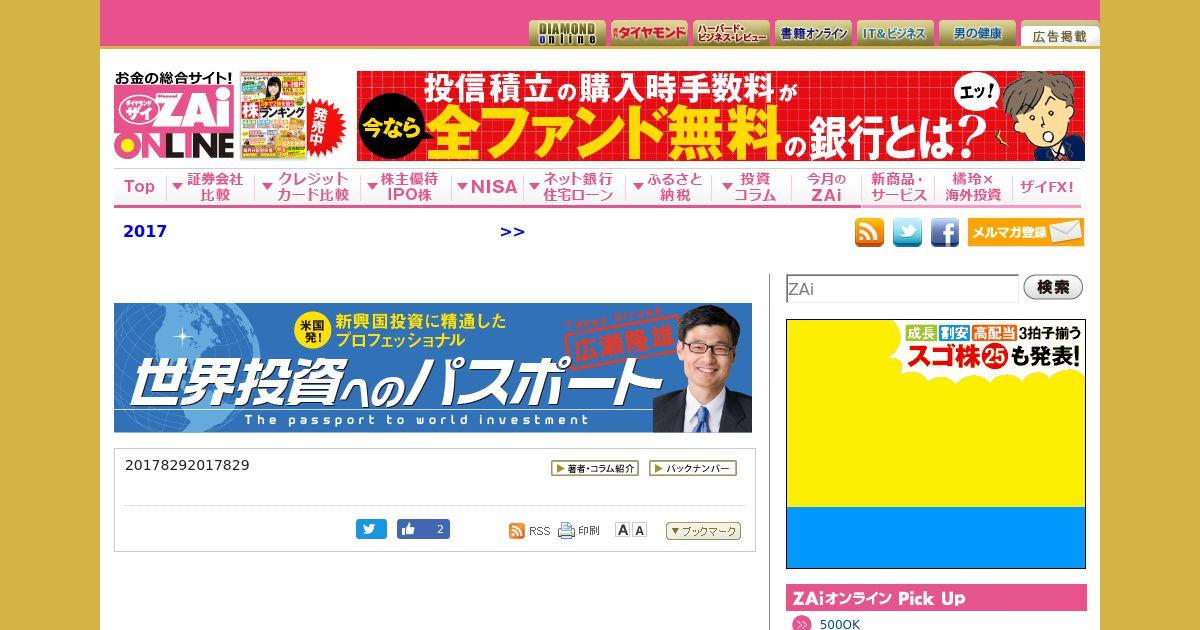Open the 週刊ダイヤモンド tab

[649, 33]
